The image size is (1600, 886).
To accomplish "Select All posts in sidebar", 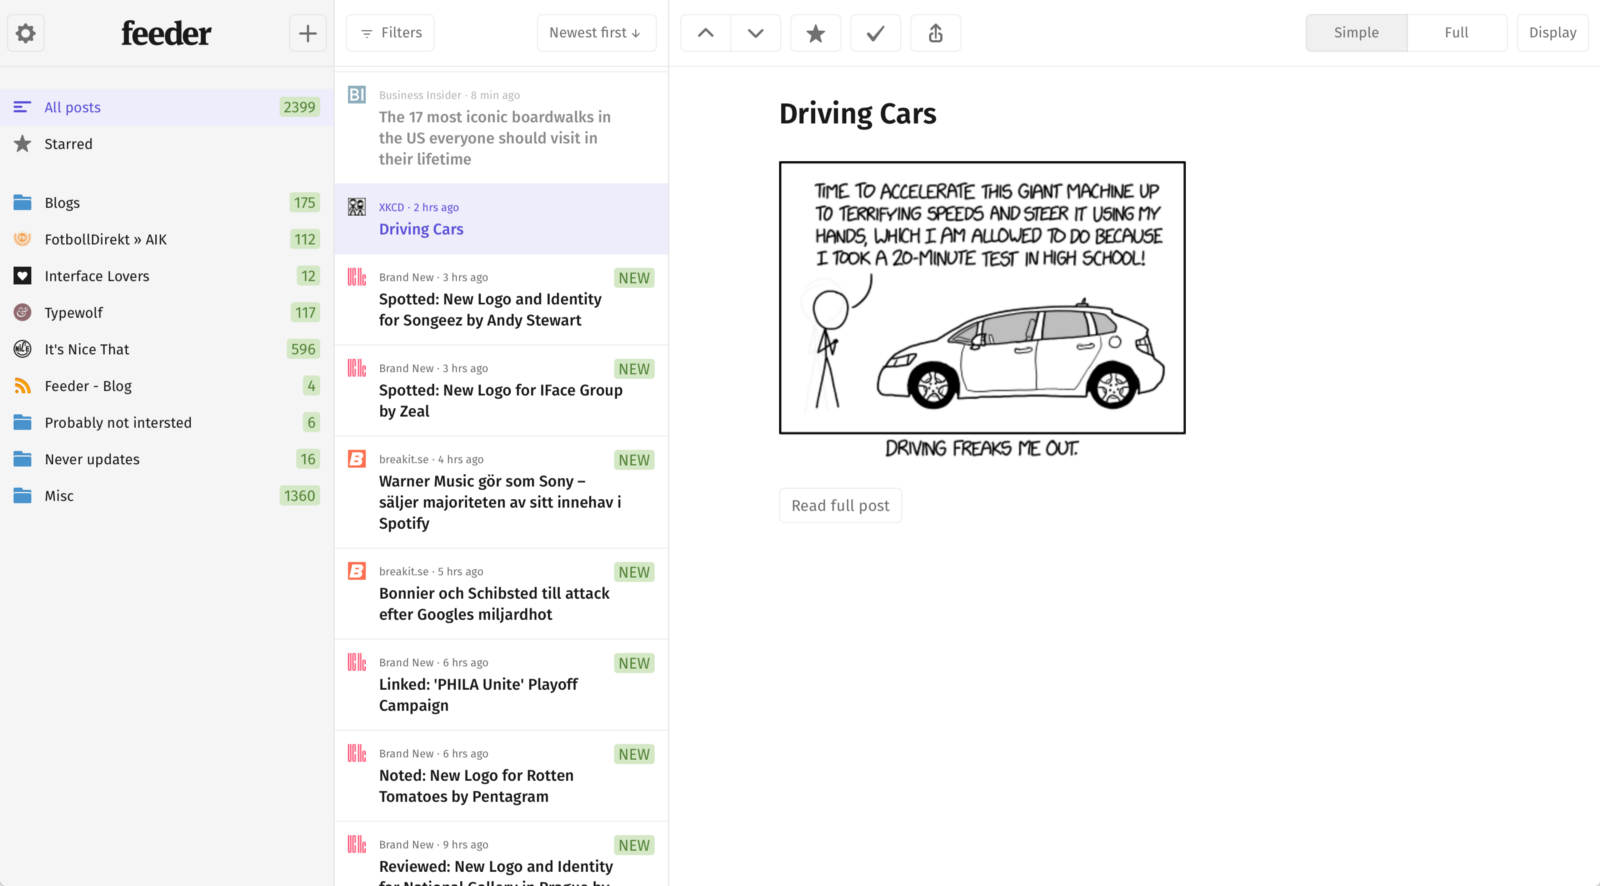I will [x=167, y=107].
